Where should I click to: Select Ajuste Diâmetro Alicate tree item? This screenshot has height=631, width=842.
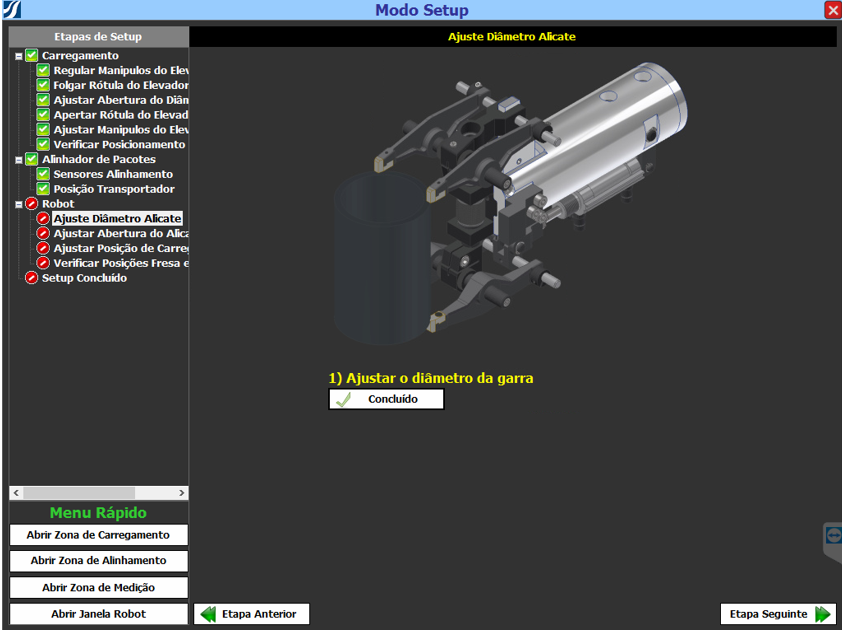(117, 218)
